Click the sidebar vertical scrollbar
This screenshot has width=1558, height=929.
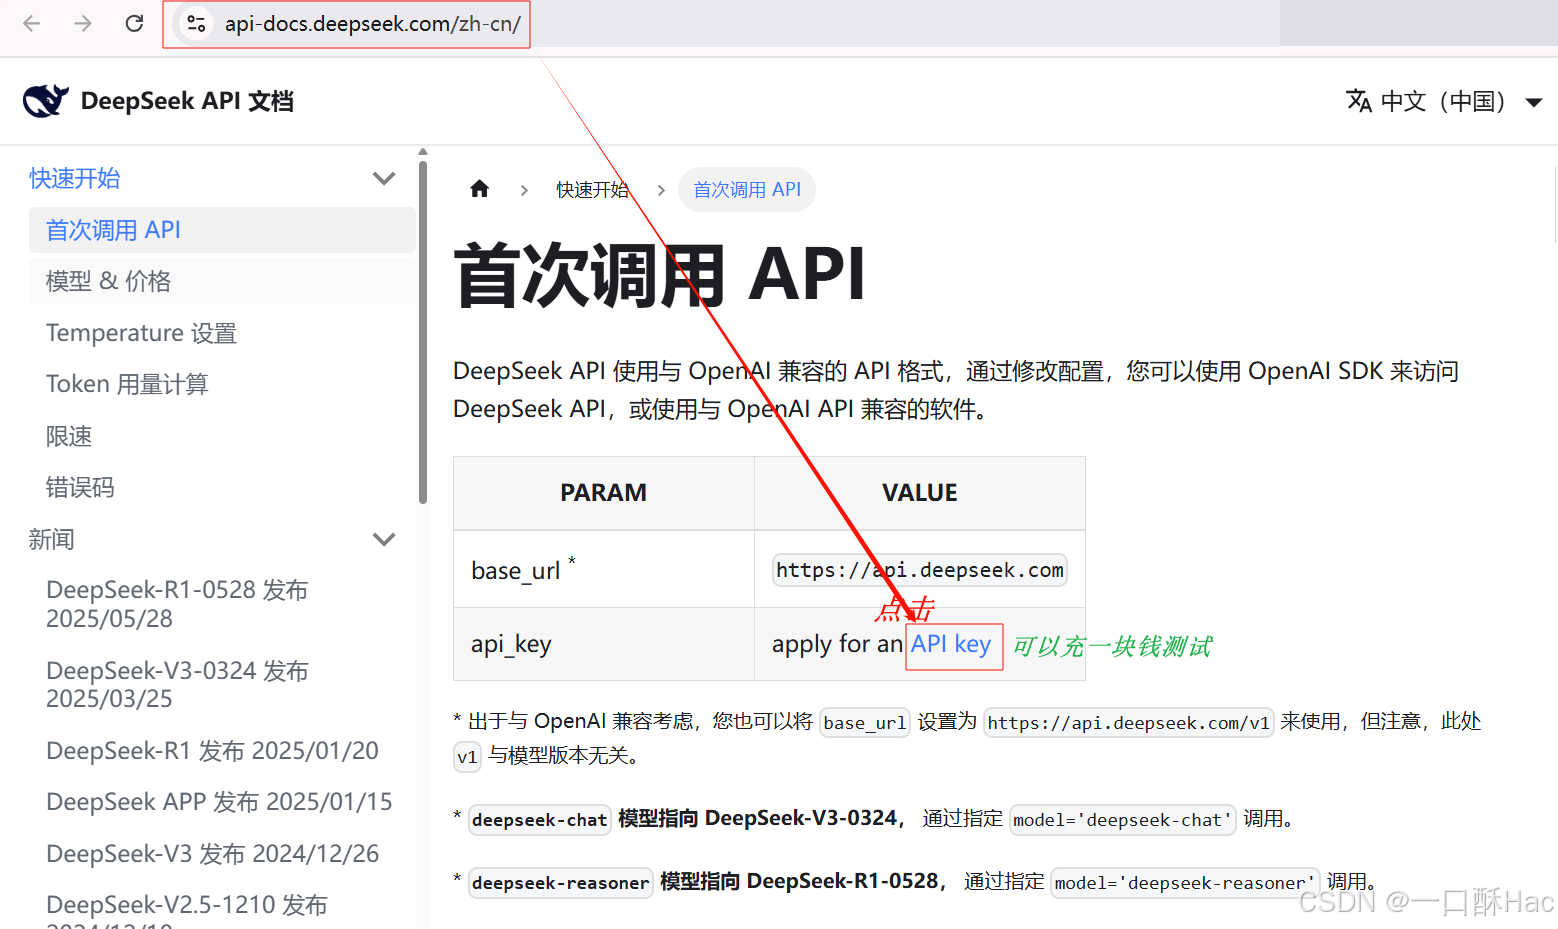click(x=423, y=330)
